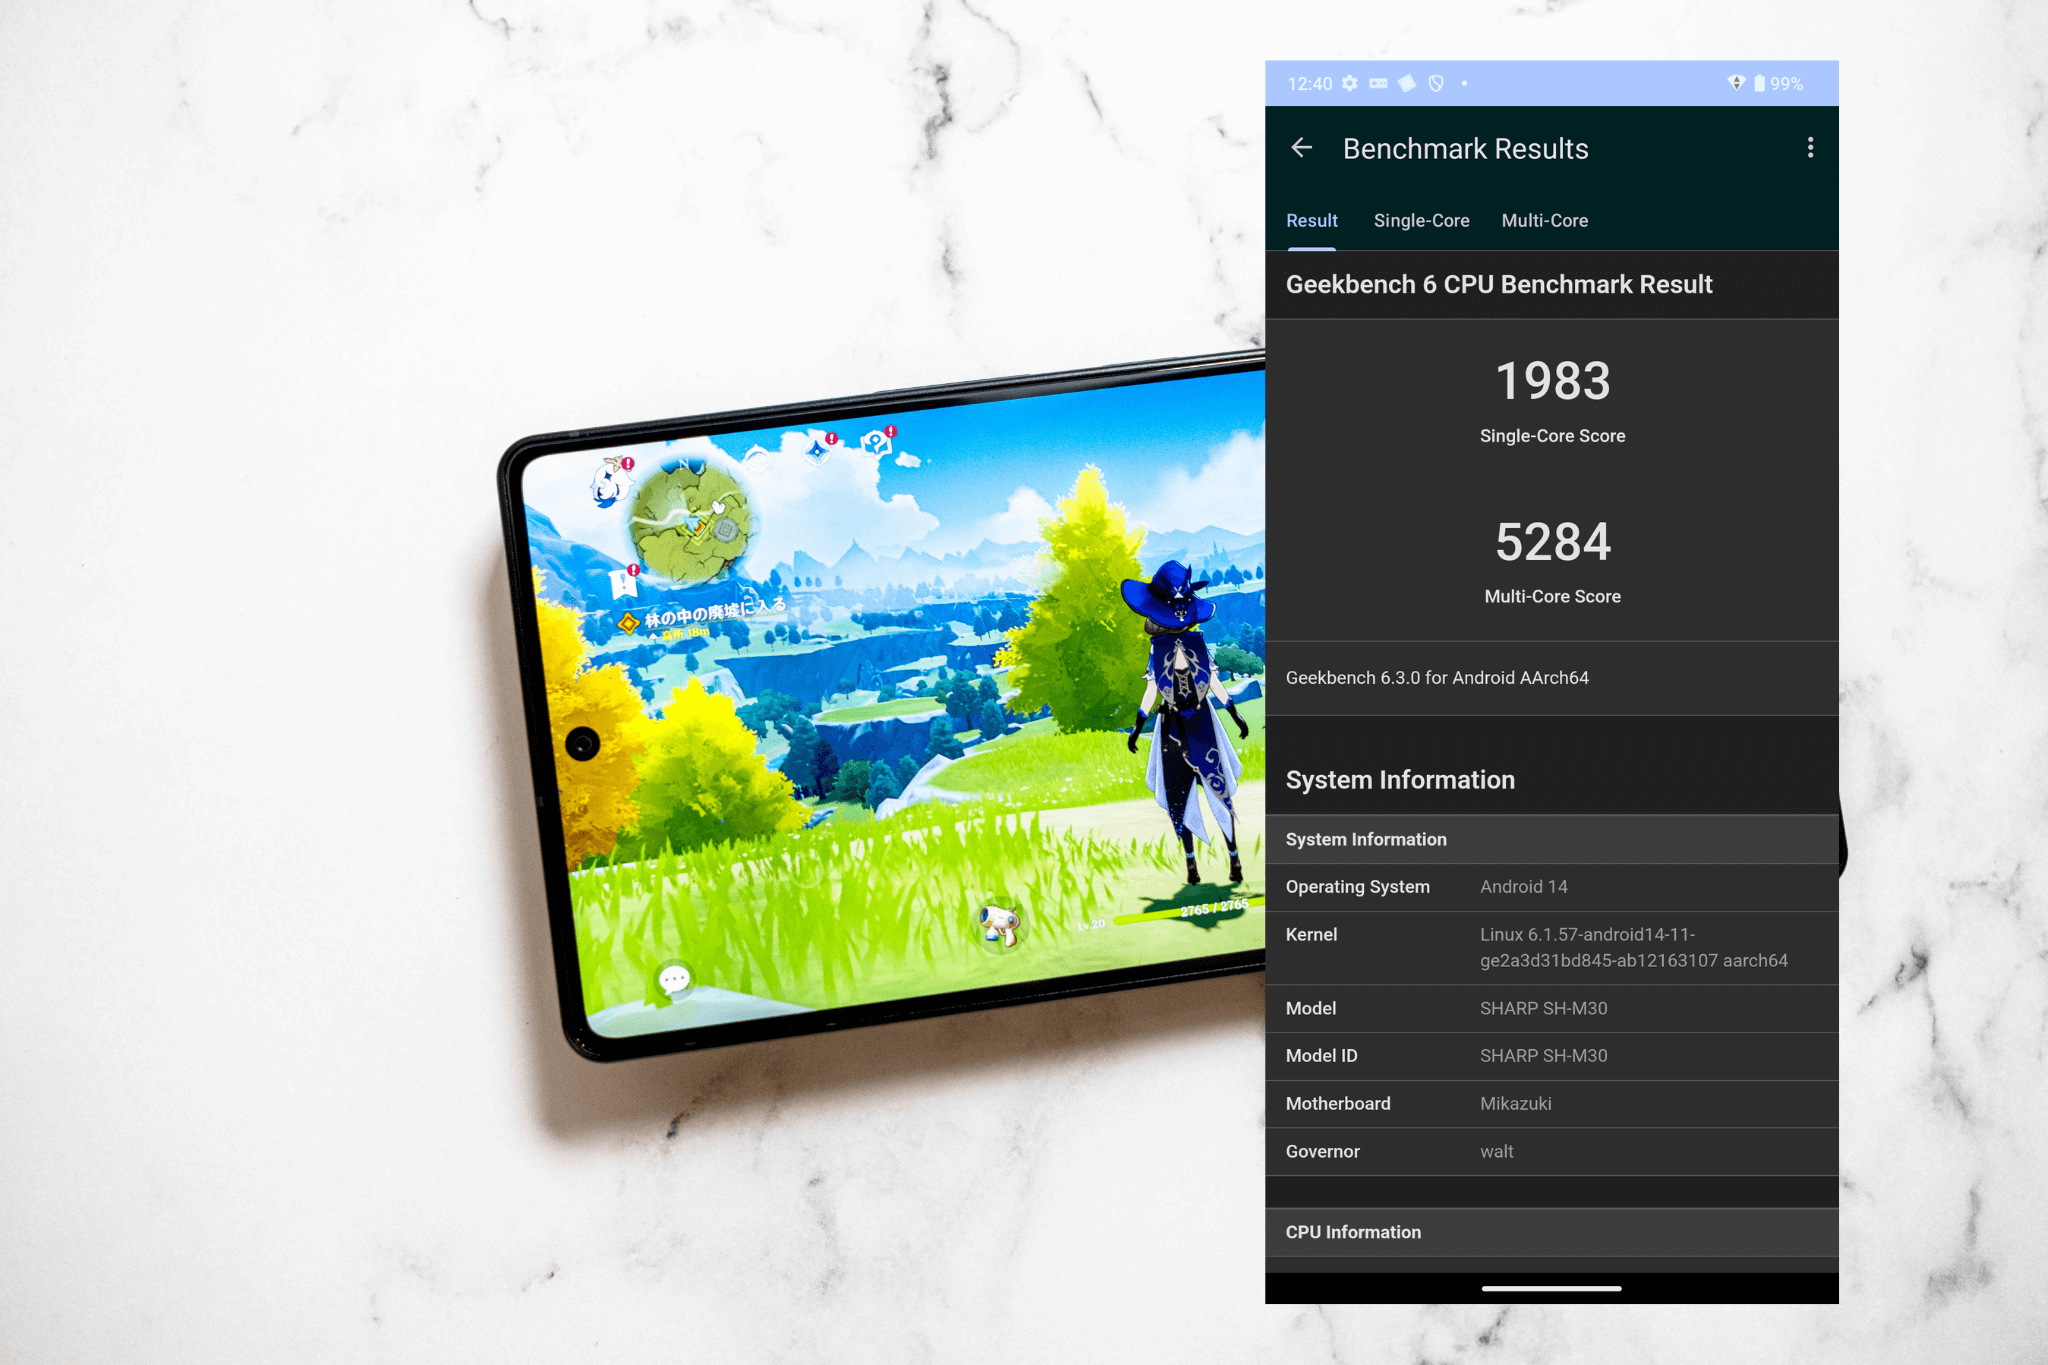Tap the Model ID row label

coord(1321,1056)
